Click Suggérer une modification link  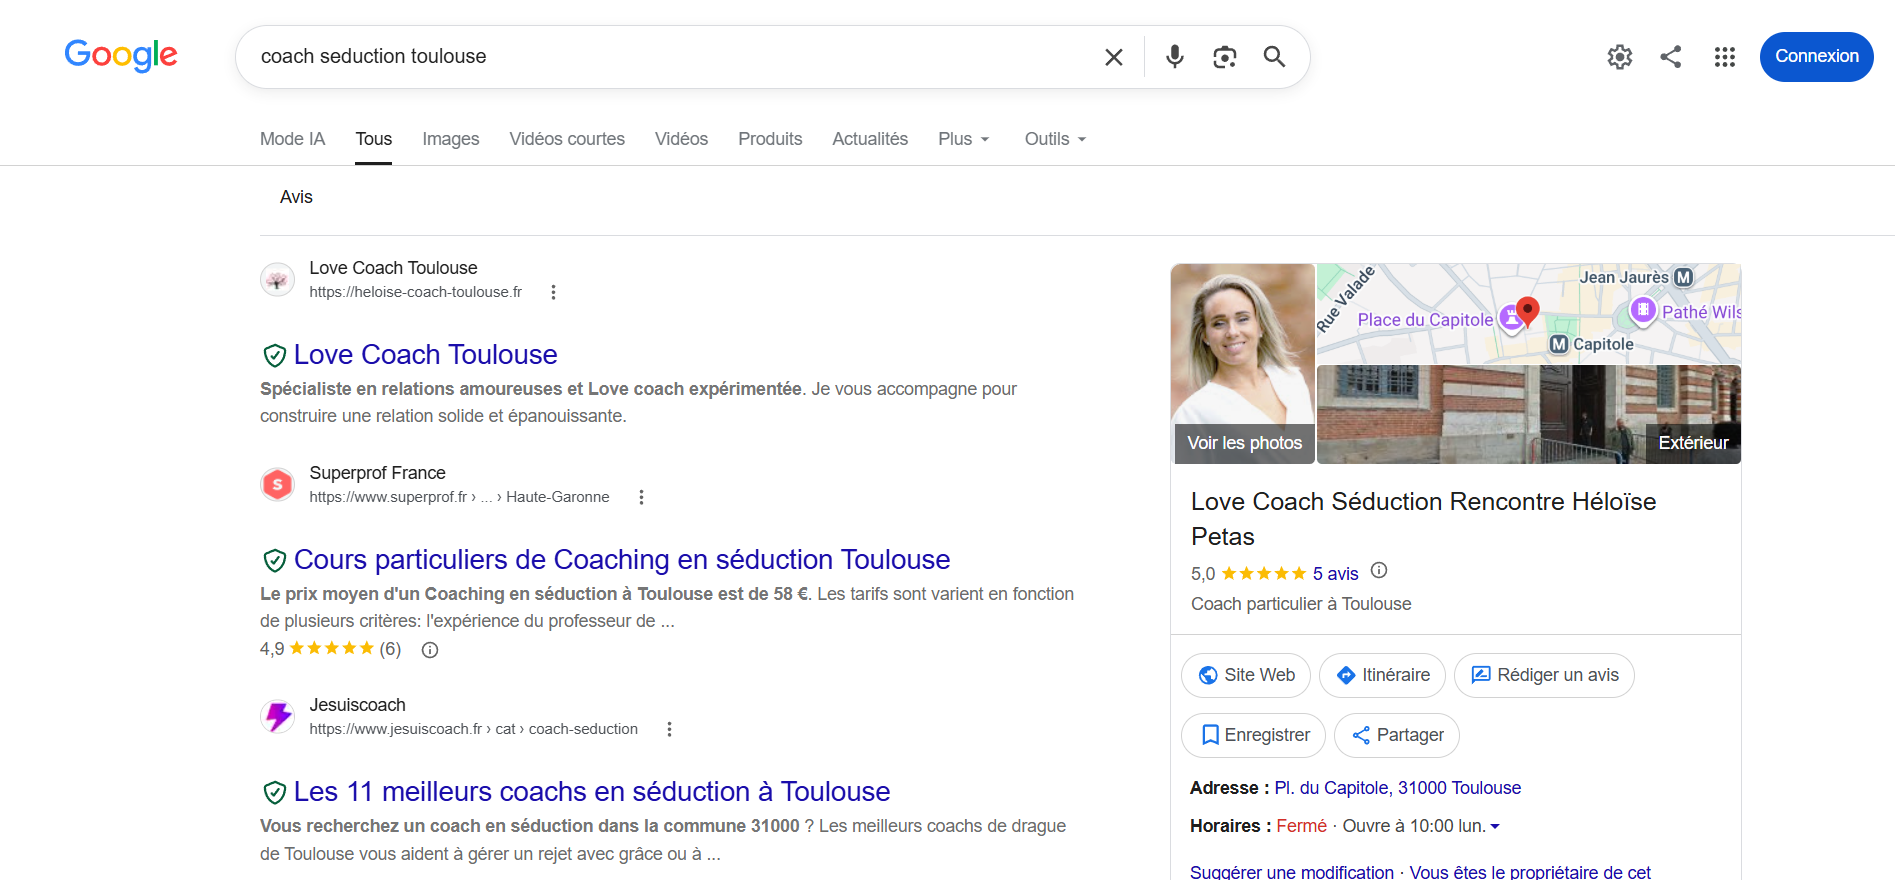point(1292,872)
